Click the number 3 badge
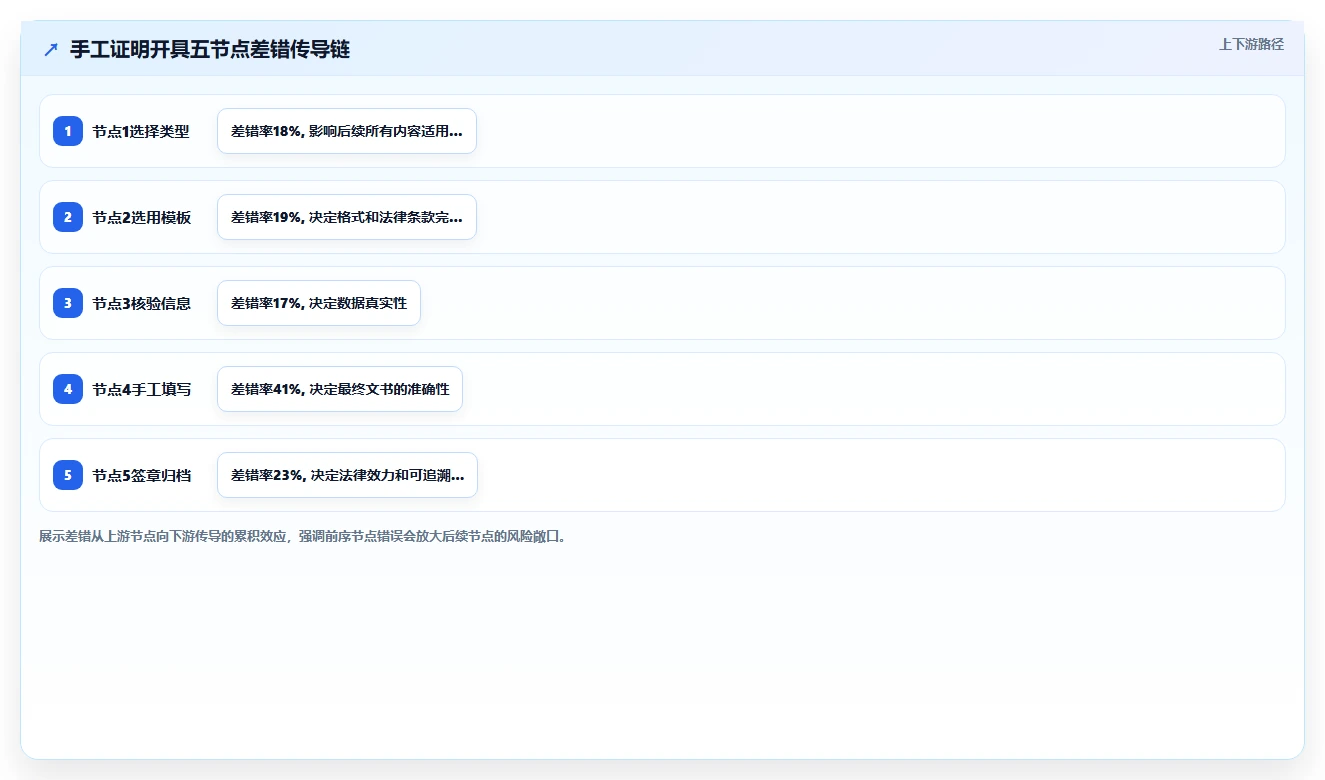 [x=68, y=303]
